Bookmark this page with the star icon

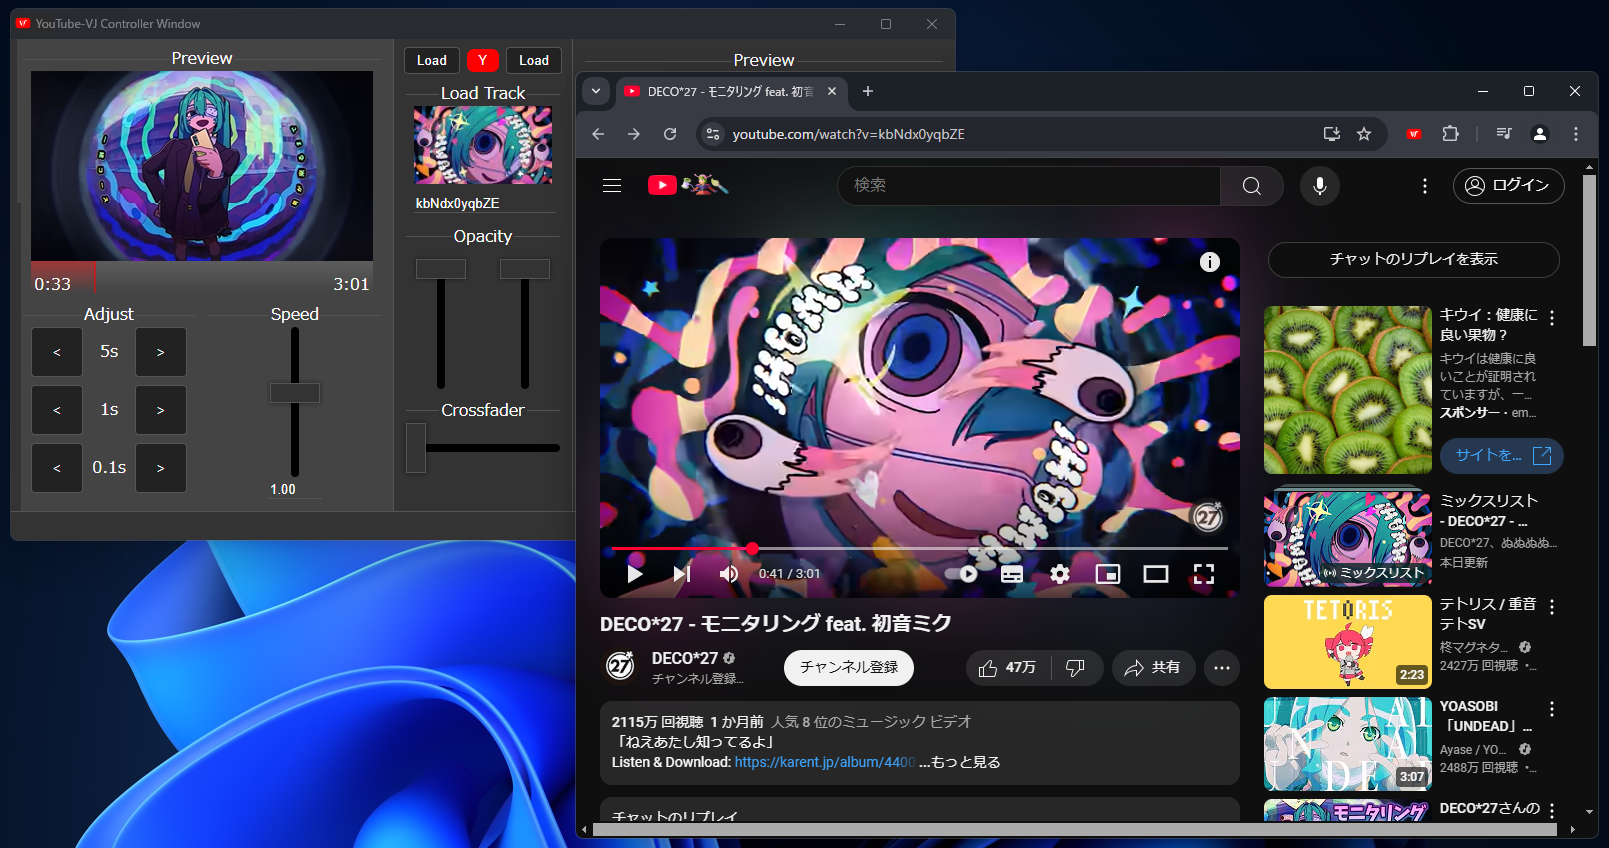tap(1364, 134)
